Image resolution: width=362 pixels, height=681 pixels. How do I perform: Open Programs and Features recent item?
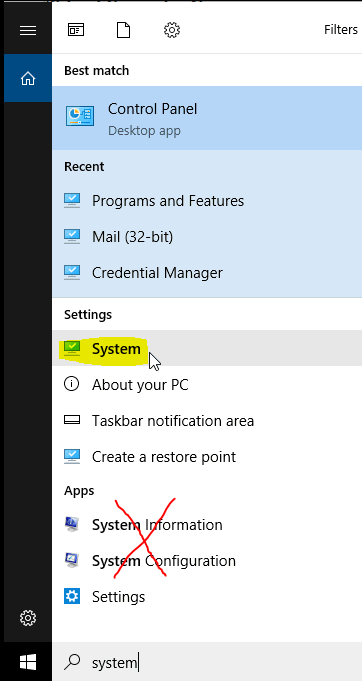pyautogui.click(x=207, y=201)
